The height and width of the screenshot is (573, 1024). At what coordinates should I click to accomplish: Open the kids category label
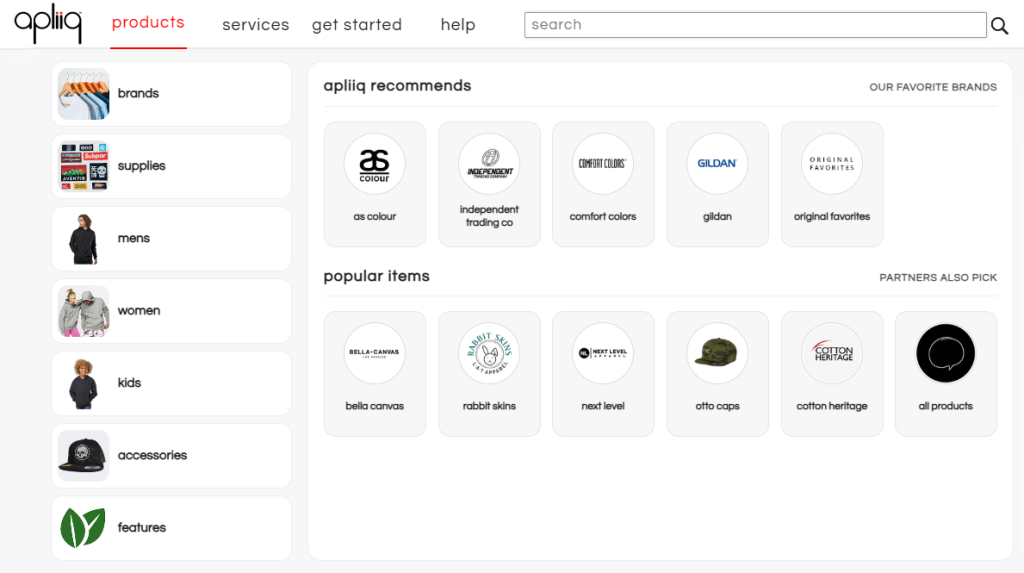tap(129, 383)
